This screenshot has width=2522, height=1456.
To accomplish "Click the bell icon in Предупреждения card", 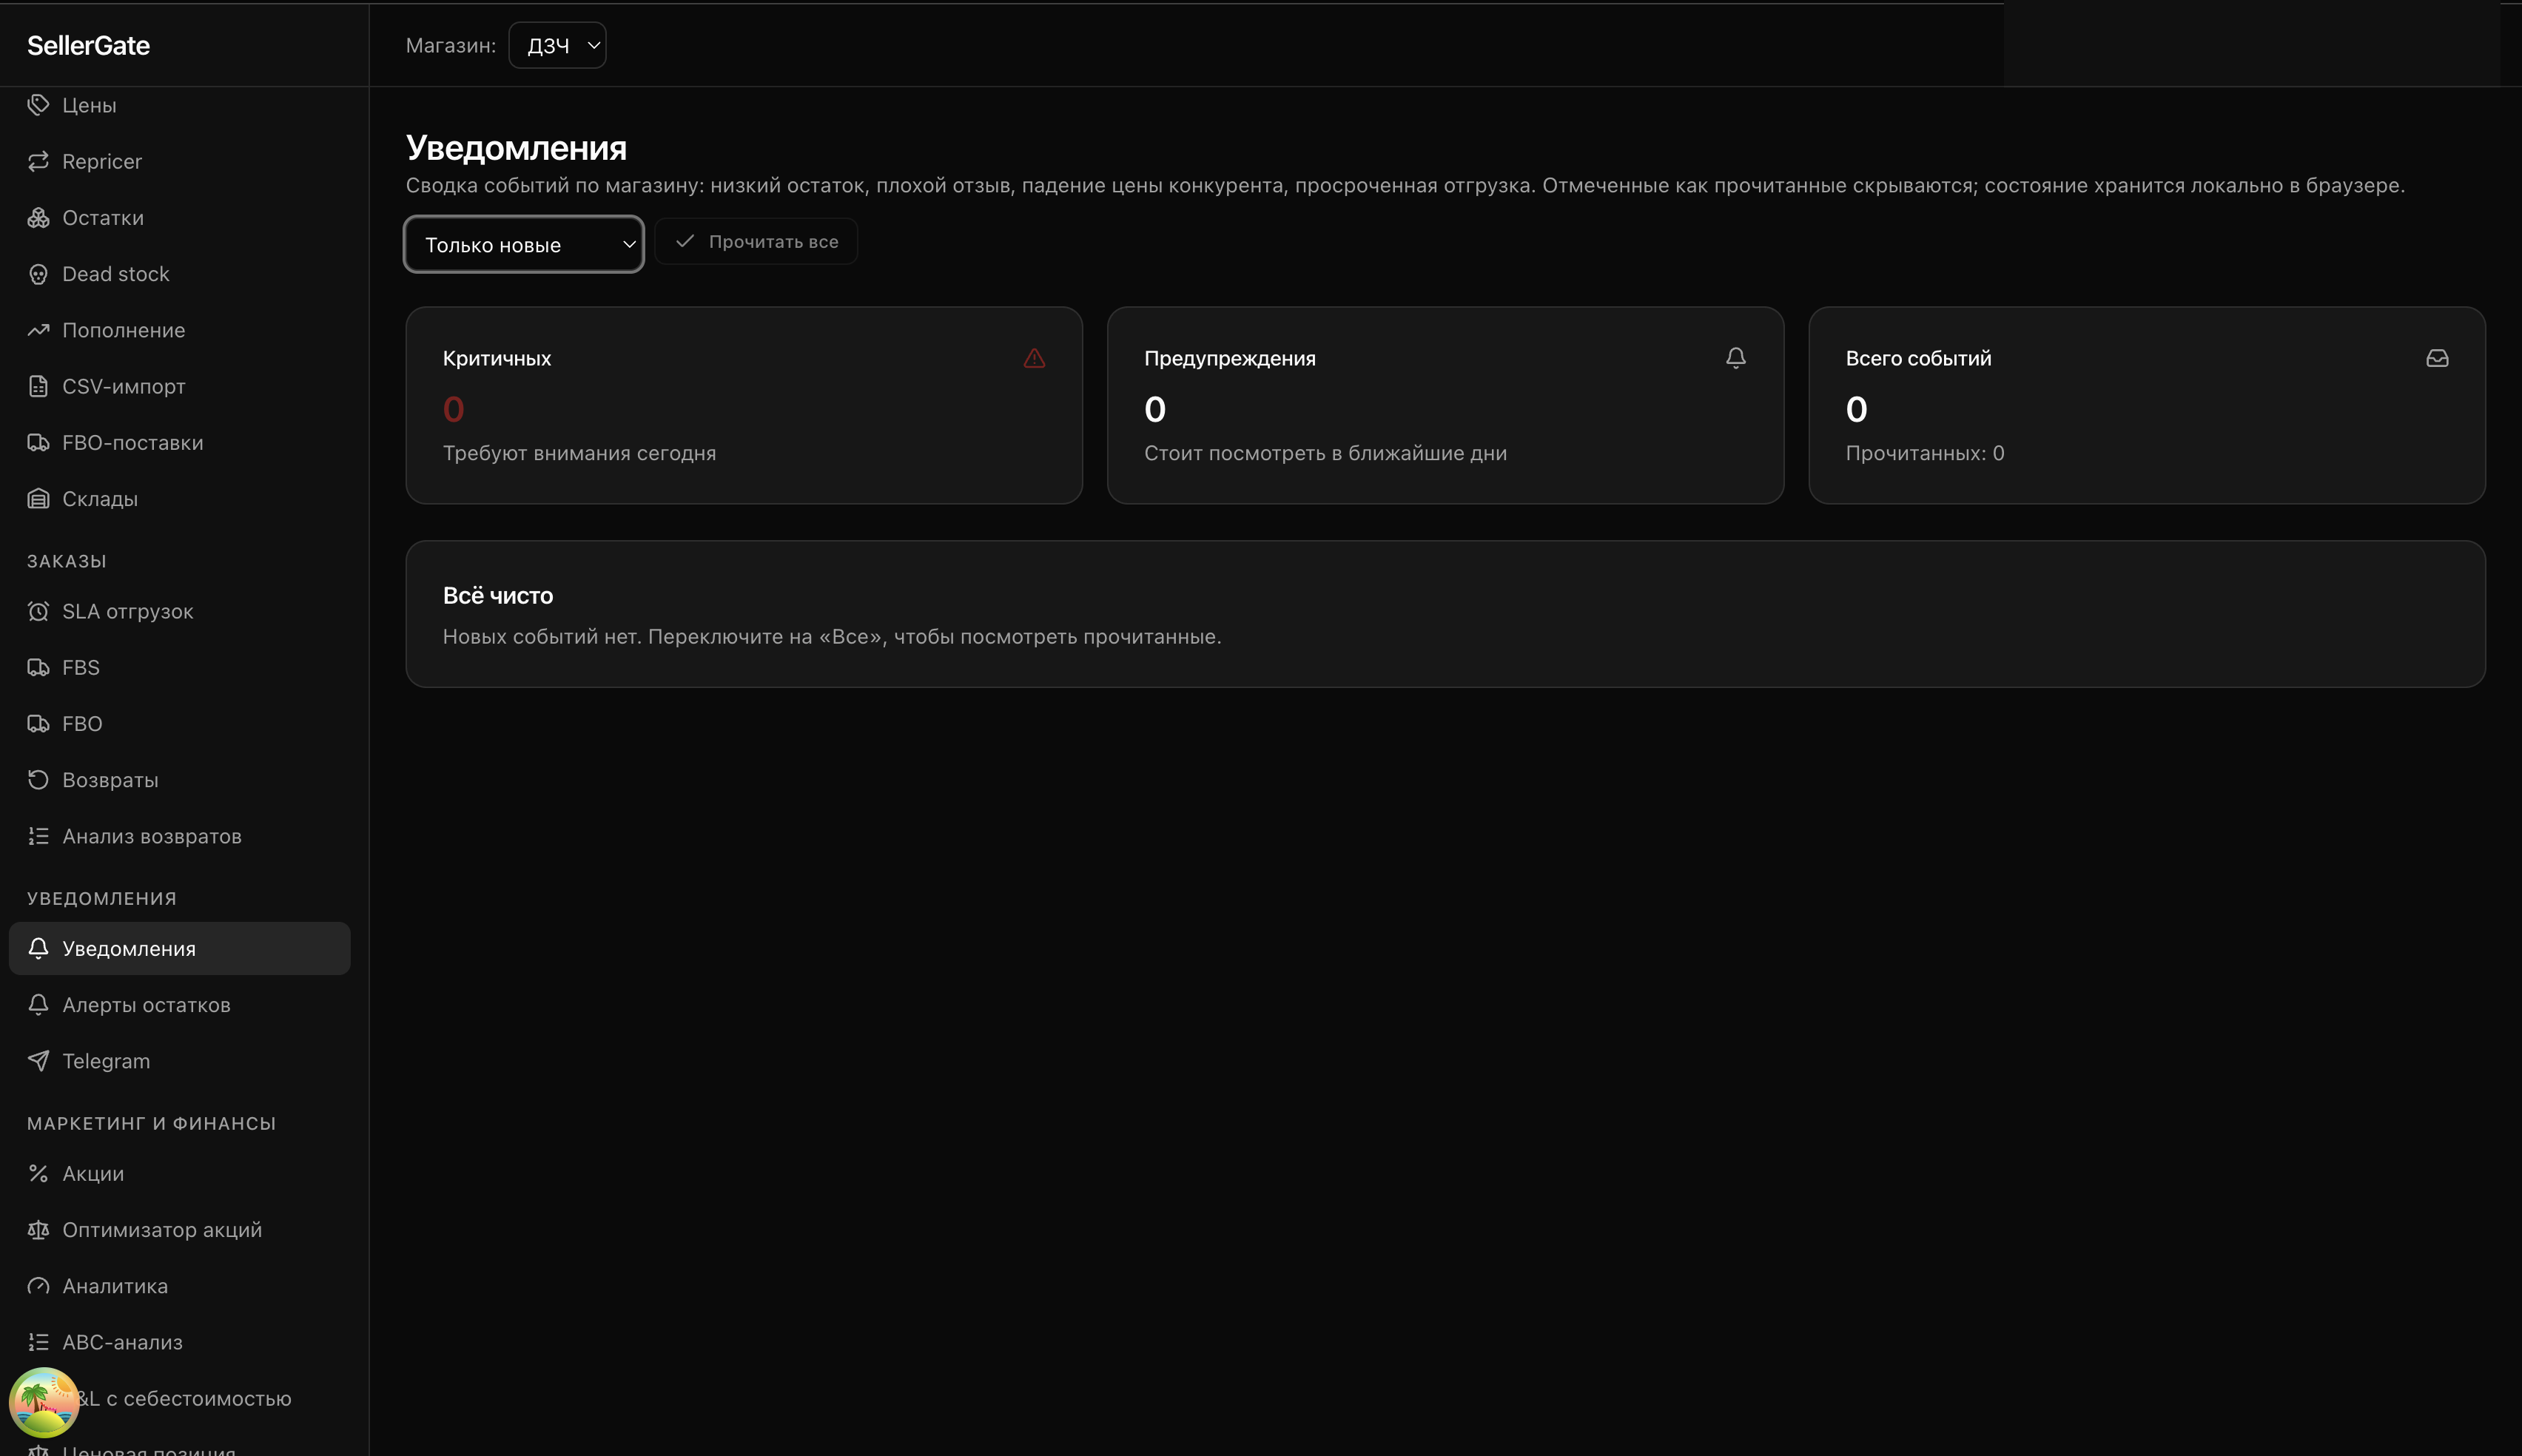I will click(x=1735, y=358).
